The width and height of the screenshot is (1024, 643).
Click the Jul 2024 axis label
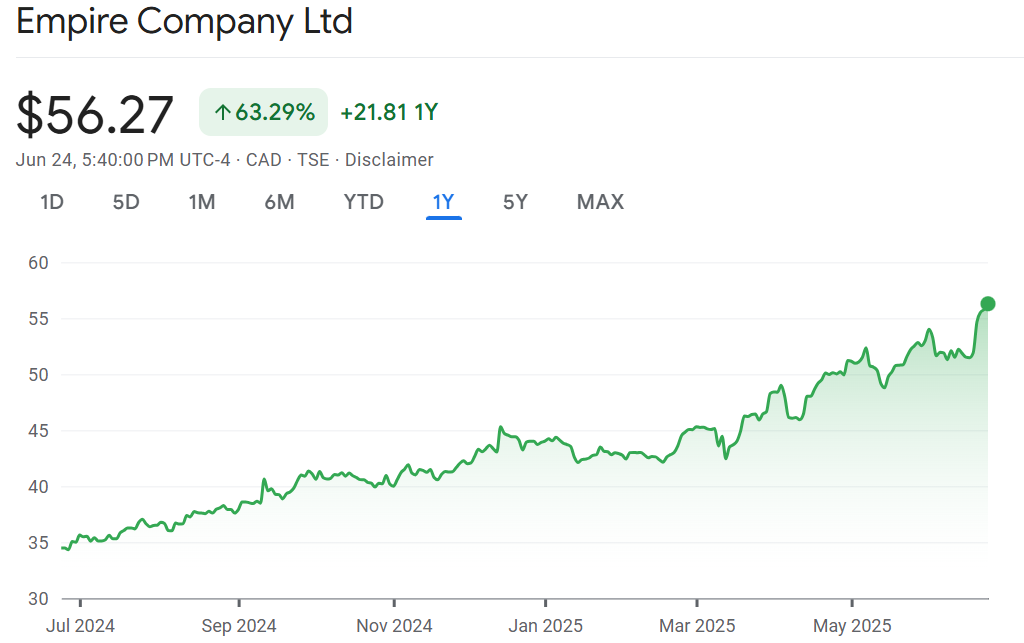tap(81, 626)
